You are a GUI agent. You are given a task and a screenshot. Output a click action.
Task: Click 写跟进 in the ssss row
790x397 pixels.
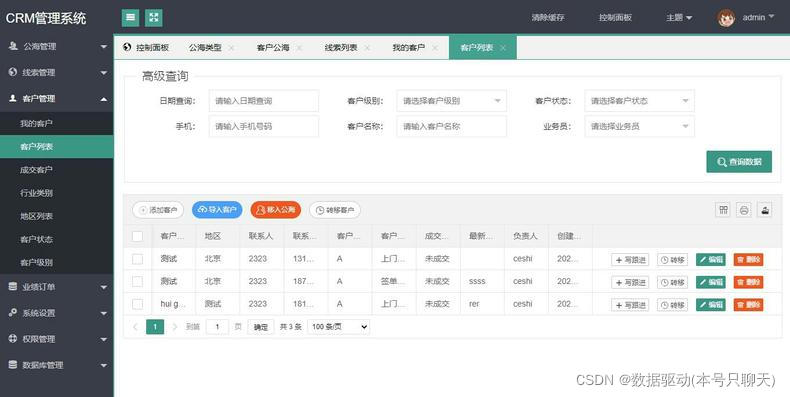(x=630, y=282)
